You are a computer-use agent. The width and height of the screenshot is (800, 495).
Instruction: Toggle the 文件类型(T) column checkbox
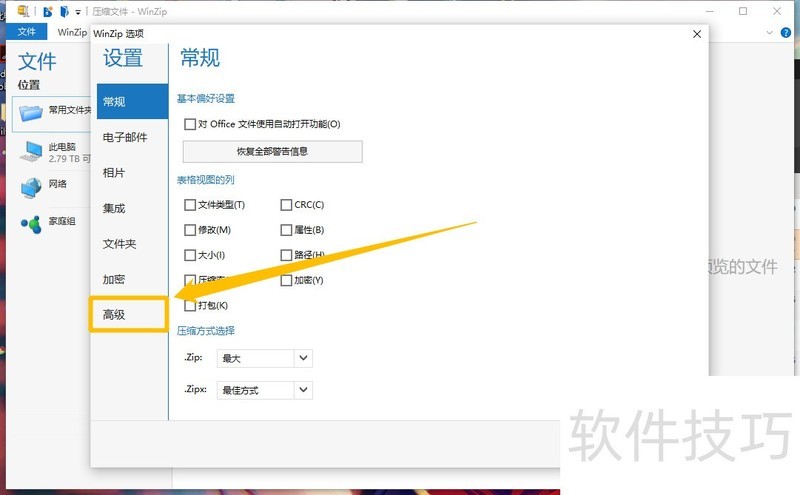point(190,205)
